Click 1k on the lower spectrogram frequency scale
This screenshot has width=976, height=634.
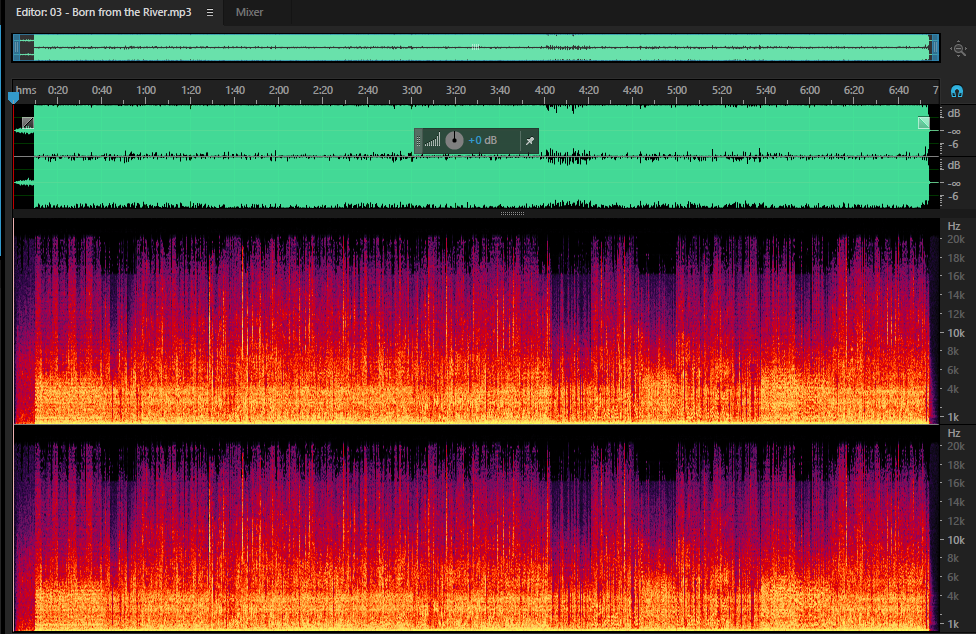coord(954,624)
